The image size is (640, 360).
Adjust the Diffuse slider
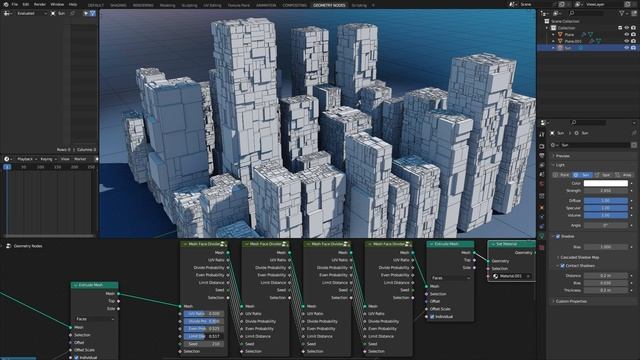(x=606, y=200)
